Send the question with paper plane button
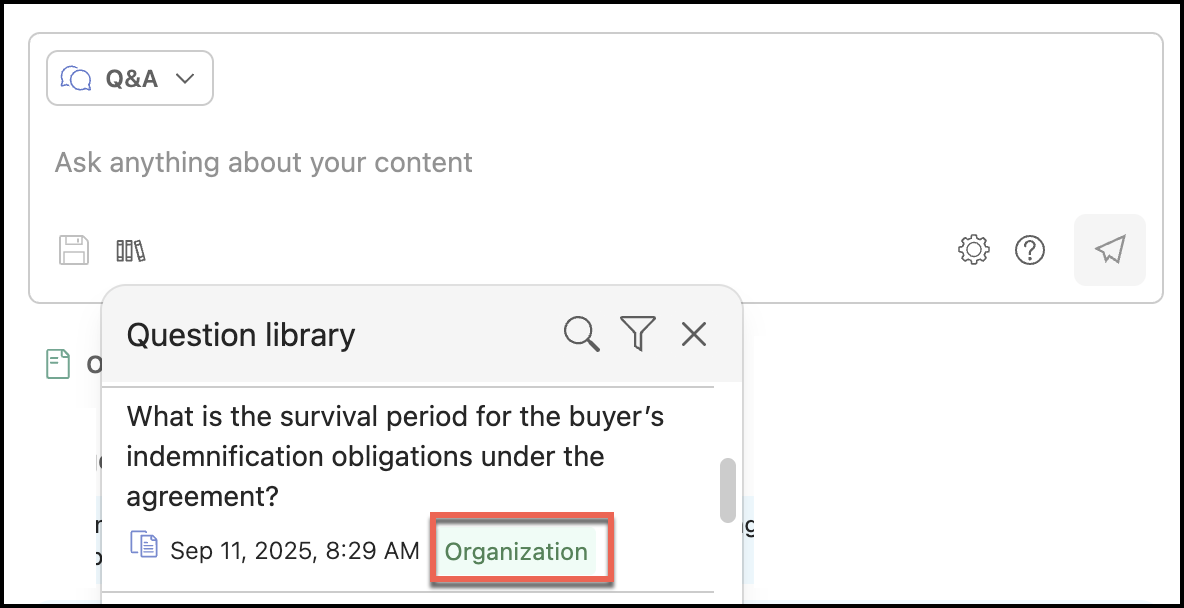This screenshot has height=608, width=1184. 1110,250
